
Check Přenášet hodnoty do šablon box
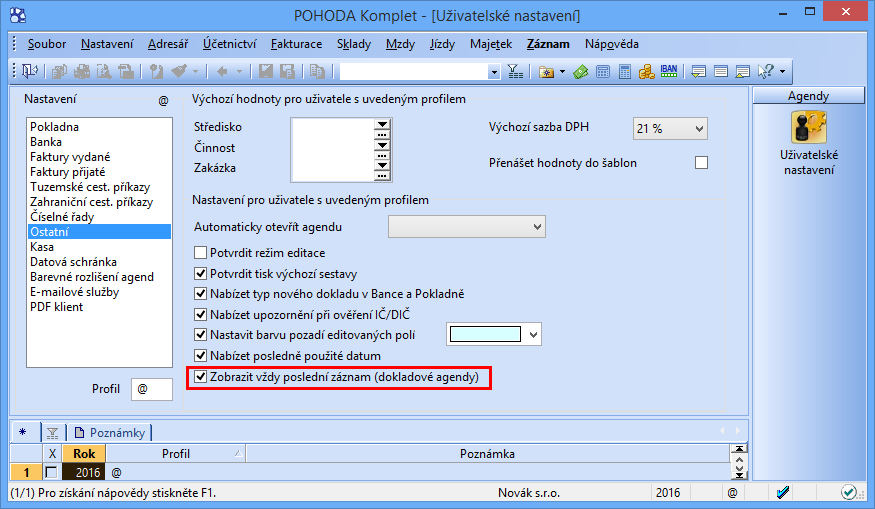701,162
